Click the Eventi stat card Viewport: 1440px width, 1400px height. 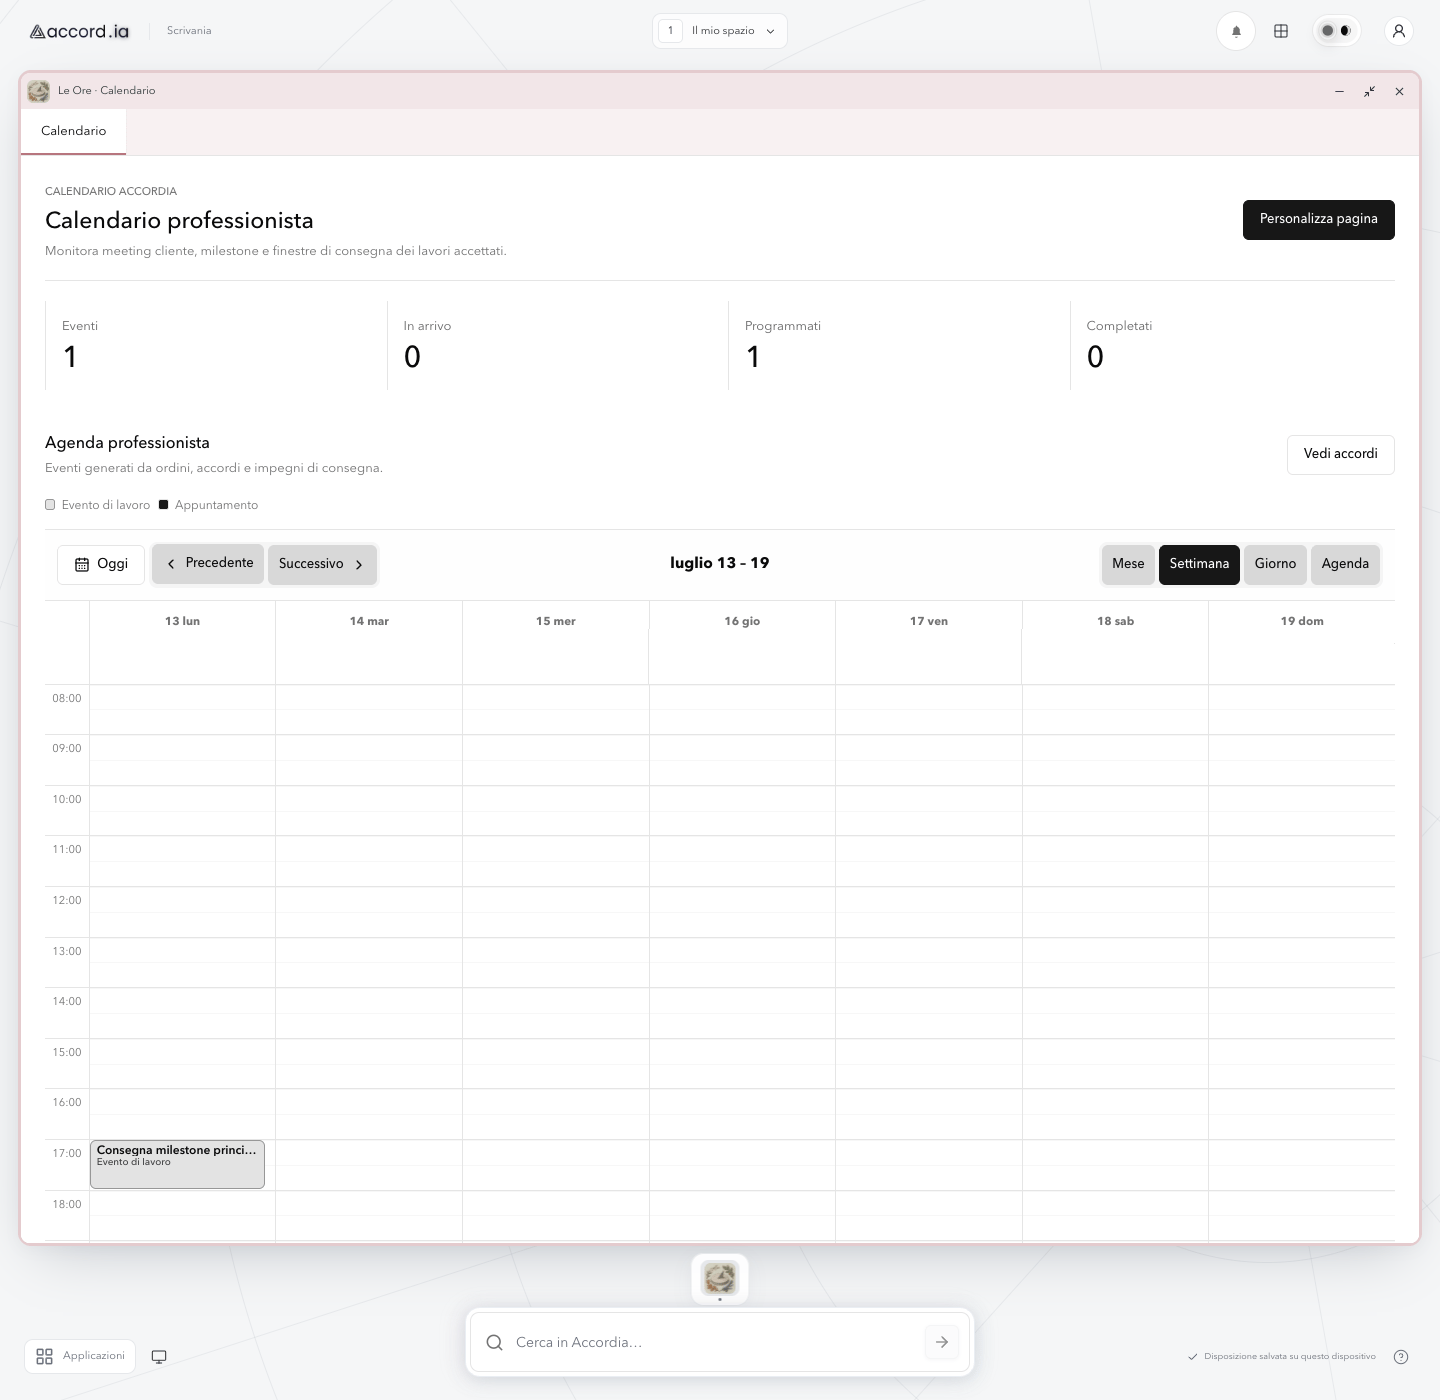(x=216, y=345)
